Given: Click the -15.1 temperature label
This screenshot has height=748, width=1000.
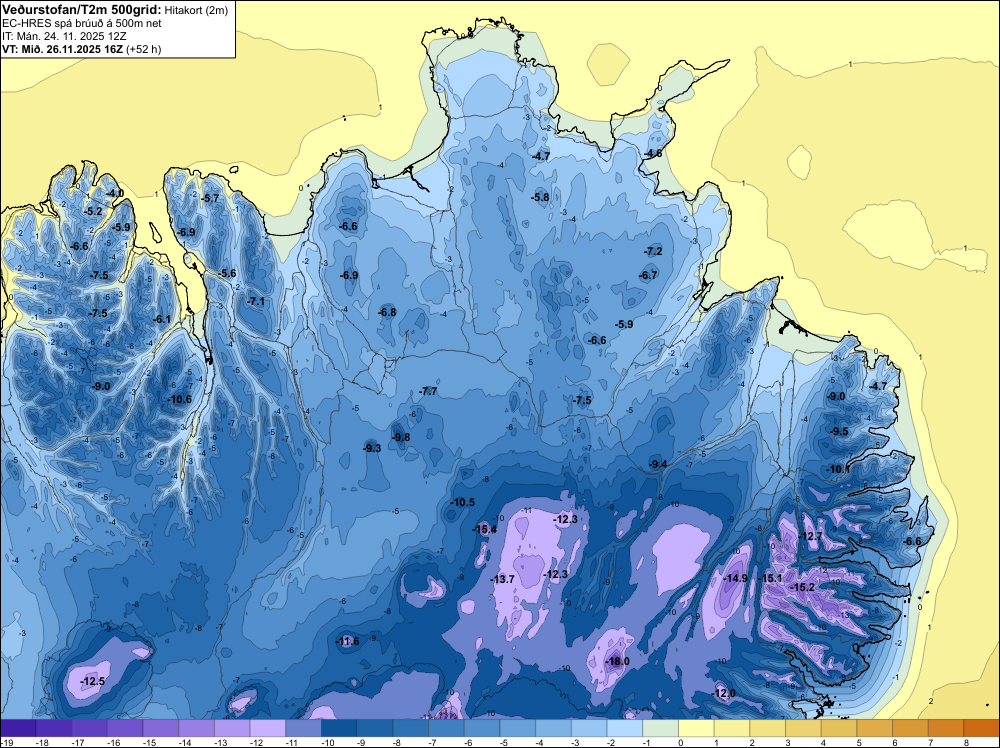Looking at the screenshot, I should (770, 578).
